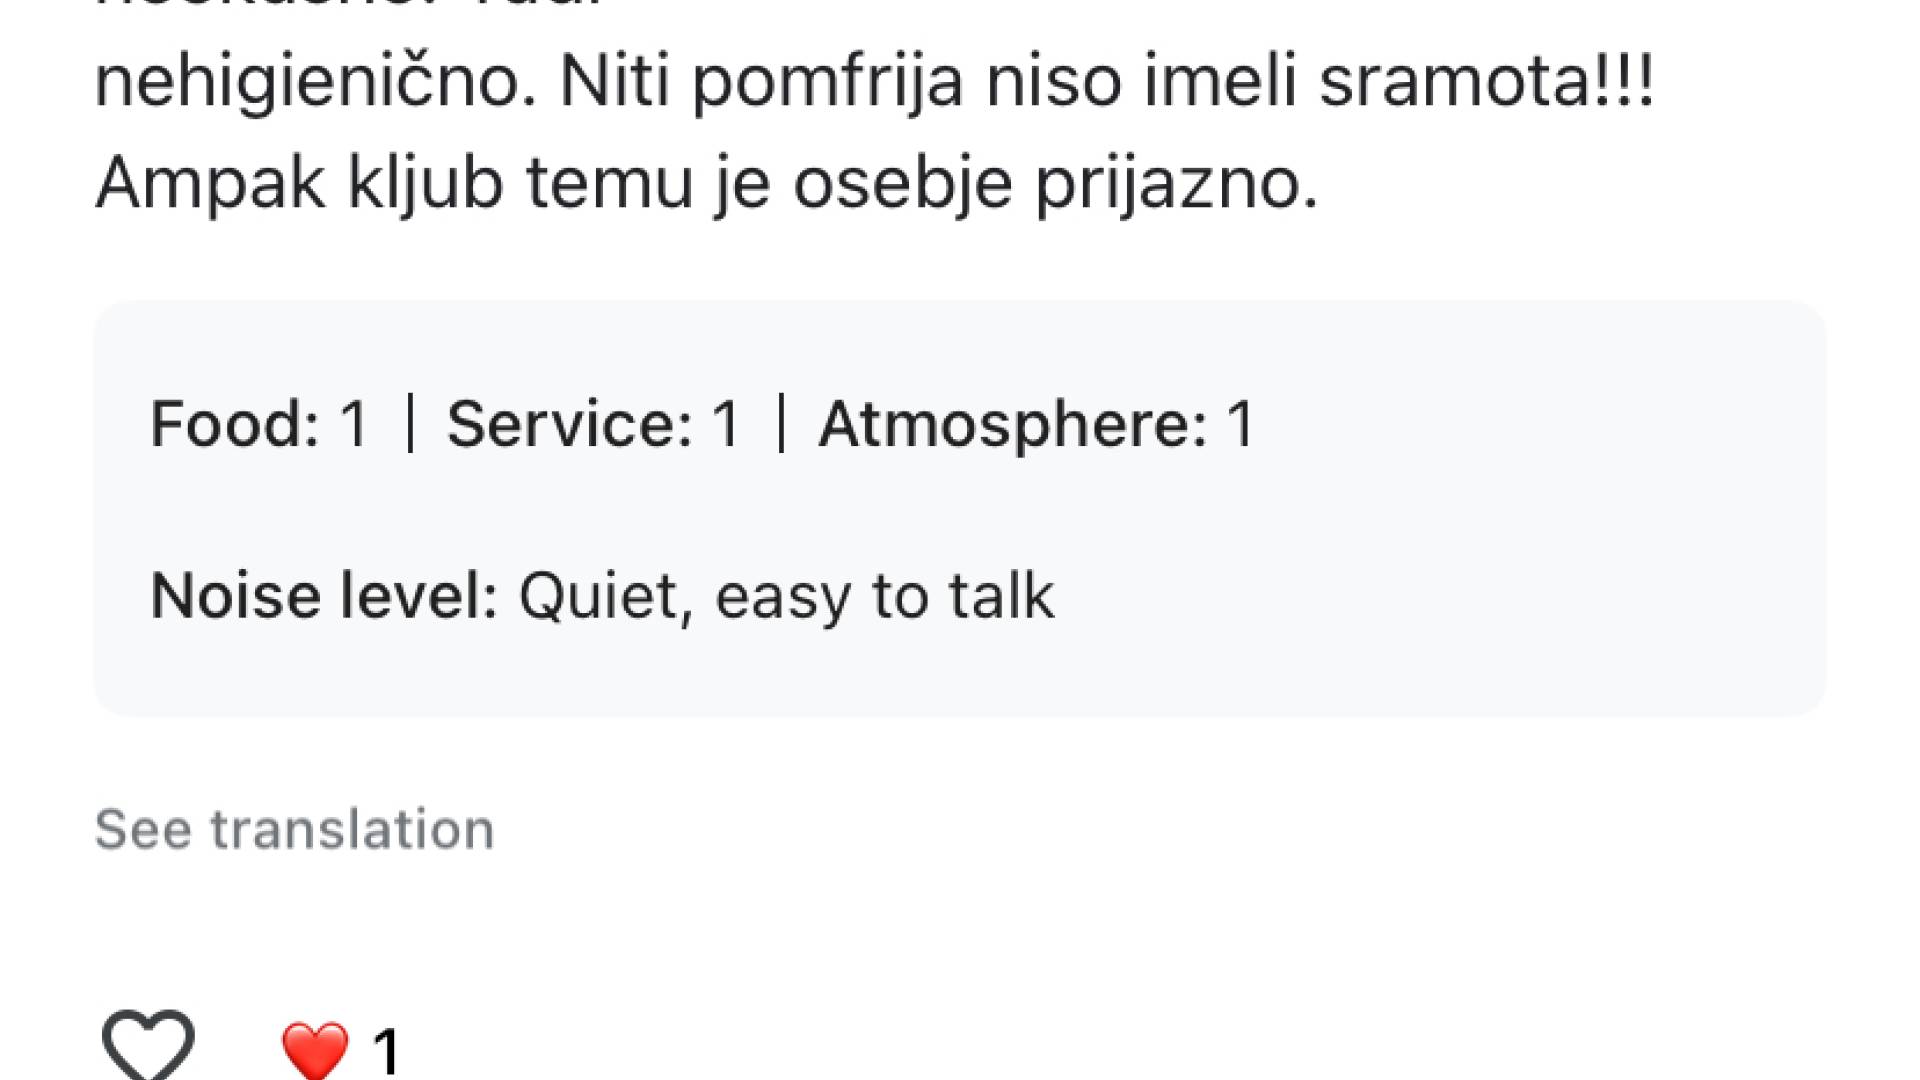Click the divider between Food and Service
1920x1080 pixels.
click(x=410, y=423)
